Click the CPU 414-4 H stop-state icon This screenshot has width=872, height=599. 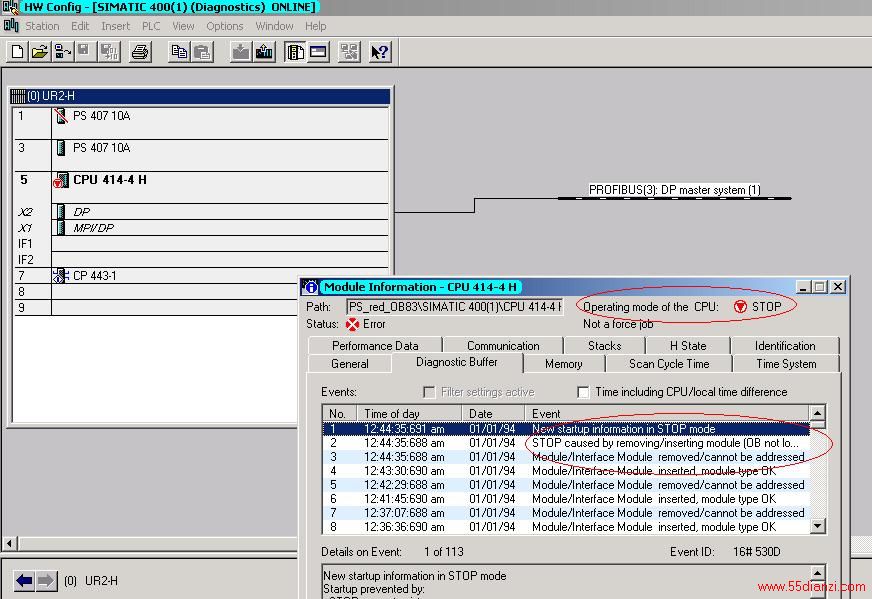(x=61, y=180)
